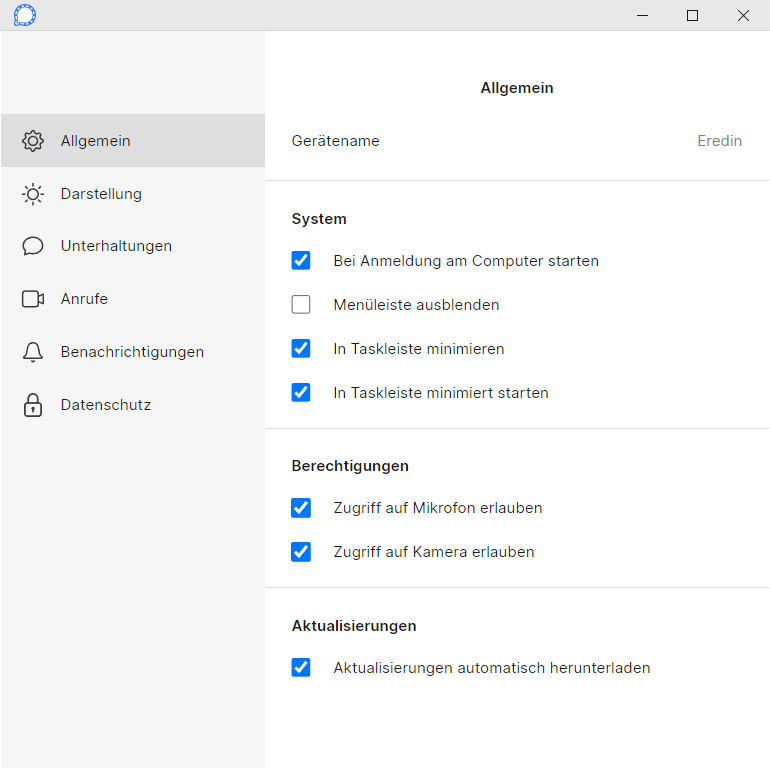770x770 pixels.
Task: Disable Aktualisierungen automatisch herunterladen
Action: pos(301,667)
